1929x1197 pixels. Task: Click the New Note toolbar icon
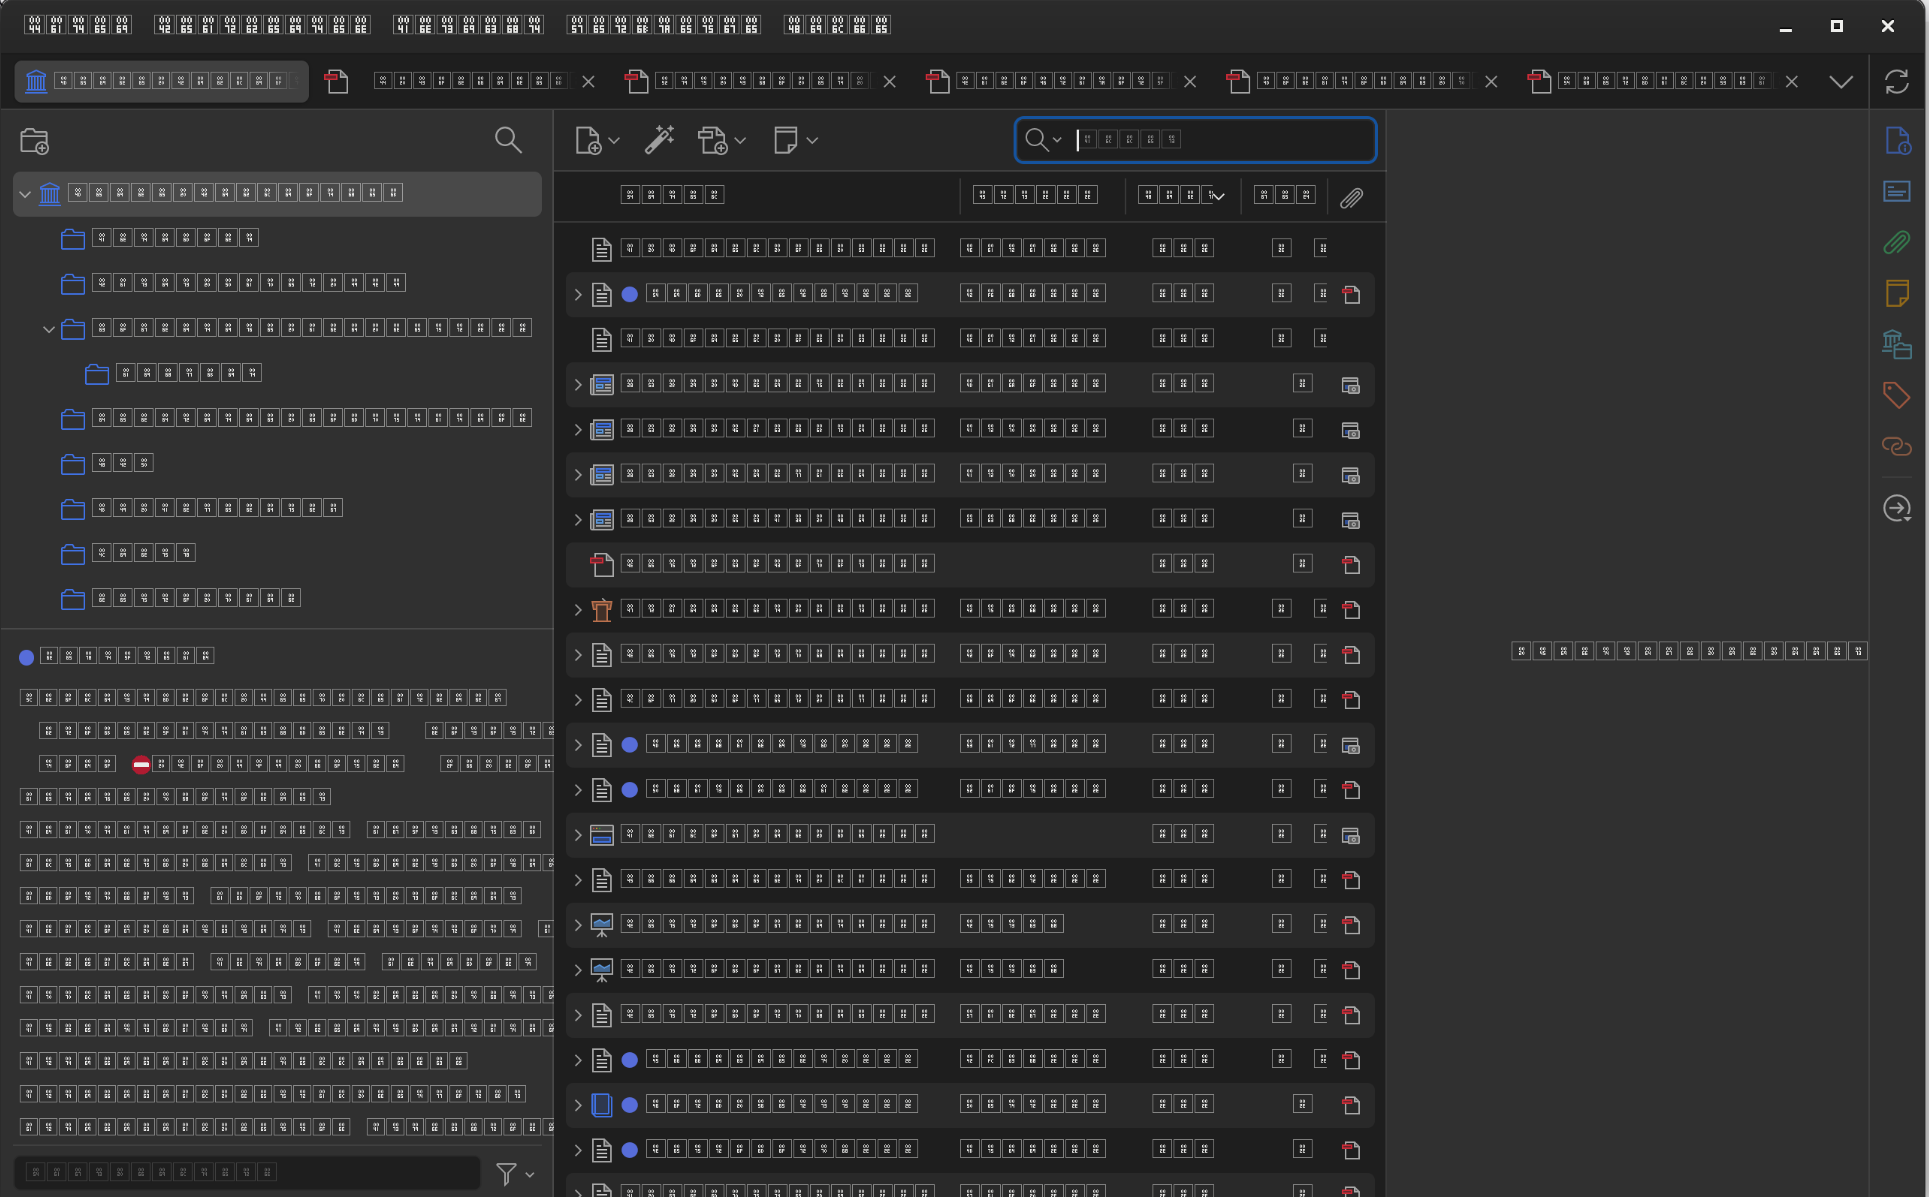tap(786, 140)
